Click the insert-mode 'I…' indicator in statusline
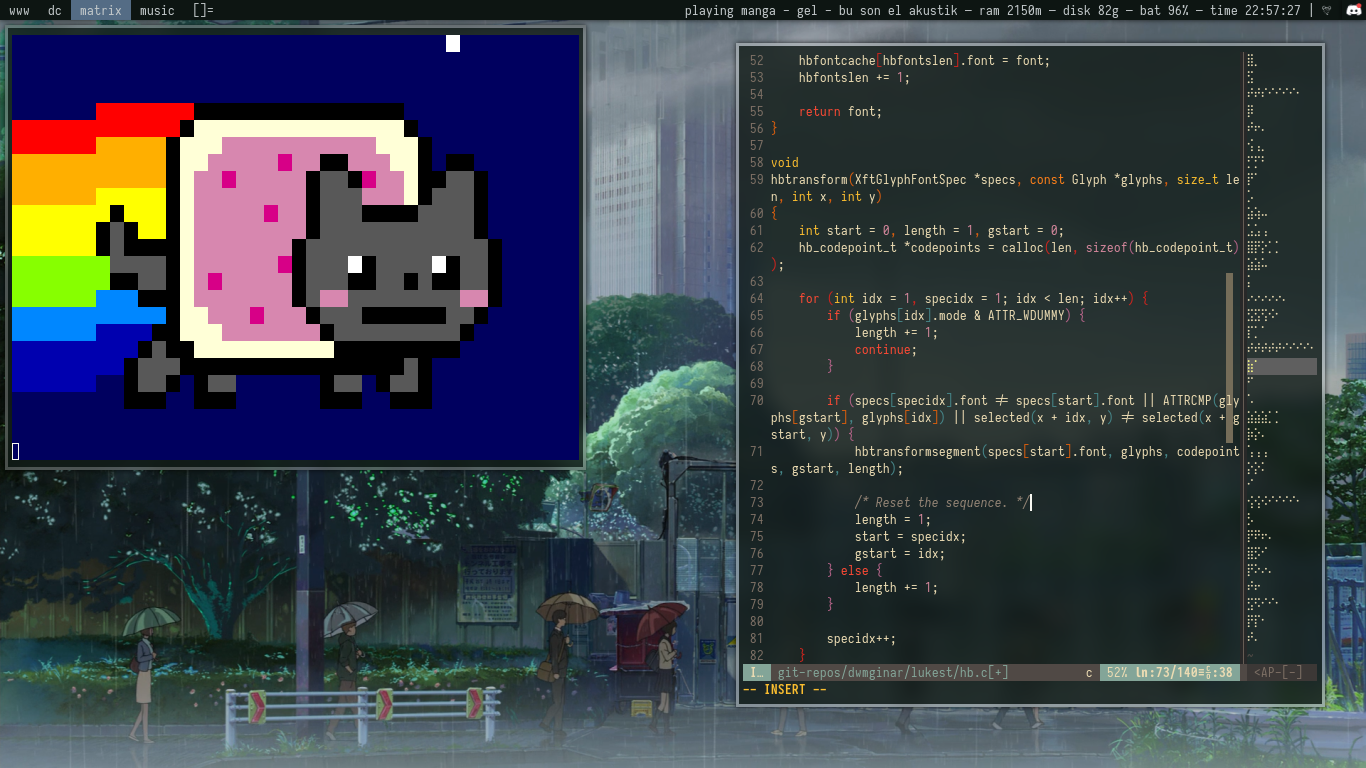Image resolution: width=1366 pixels, height=768 pixels. tap(757, 673)
